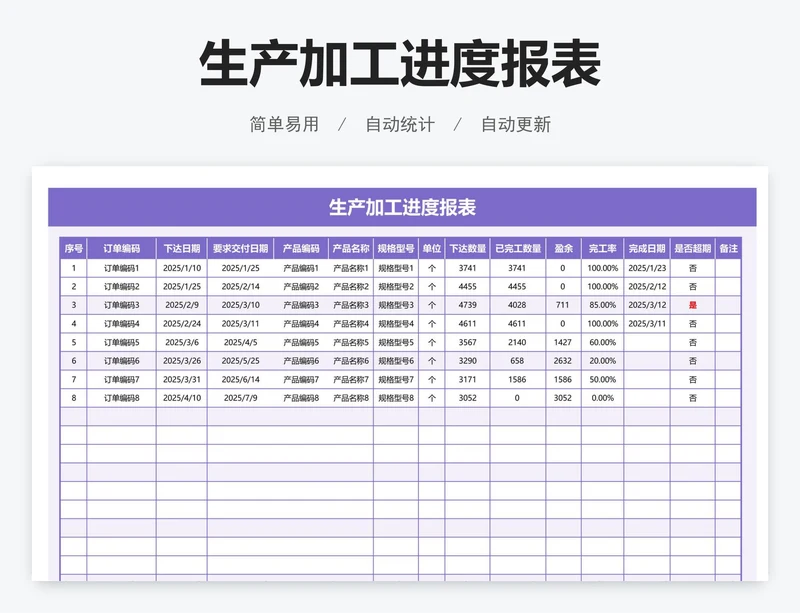Select the completion rate 85.00%
The width and height of the screenshot is (800, 613).
tap(603, 305)
